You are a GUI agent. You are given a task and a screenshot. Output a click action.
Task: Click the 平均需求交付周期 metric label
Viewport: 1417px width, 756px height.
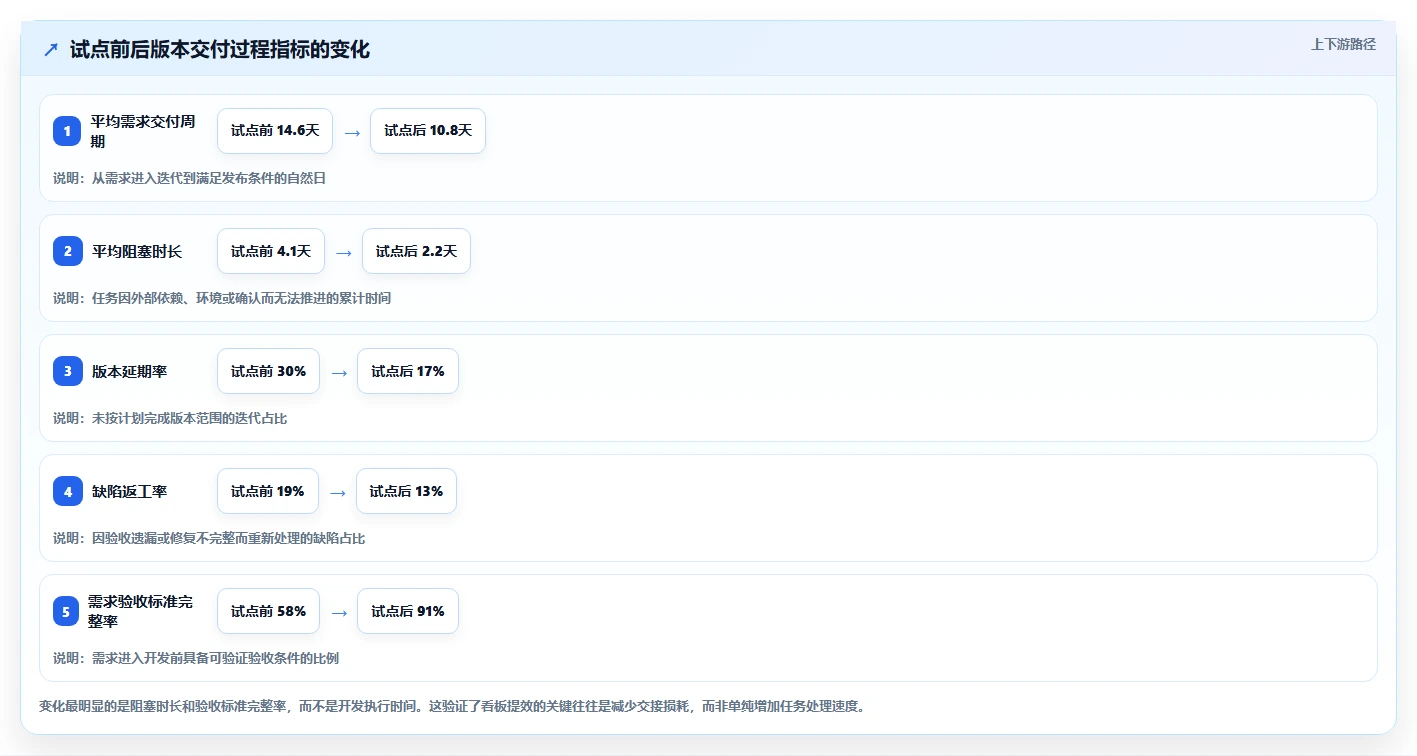pos(143,131)
